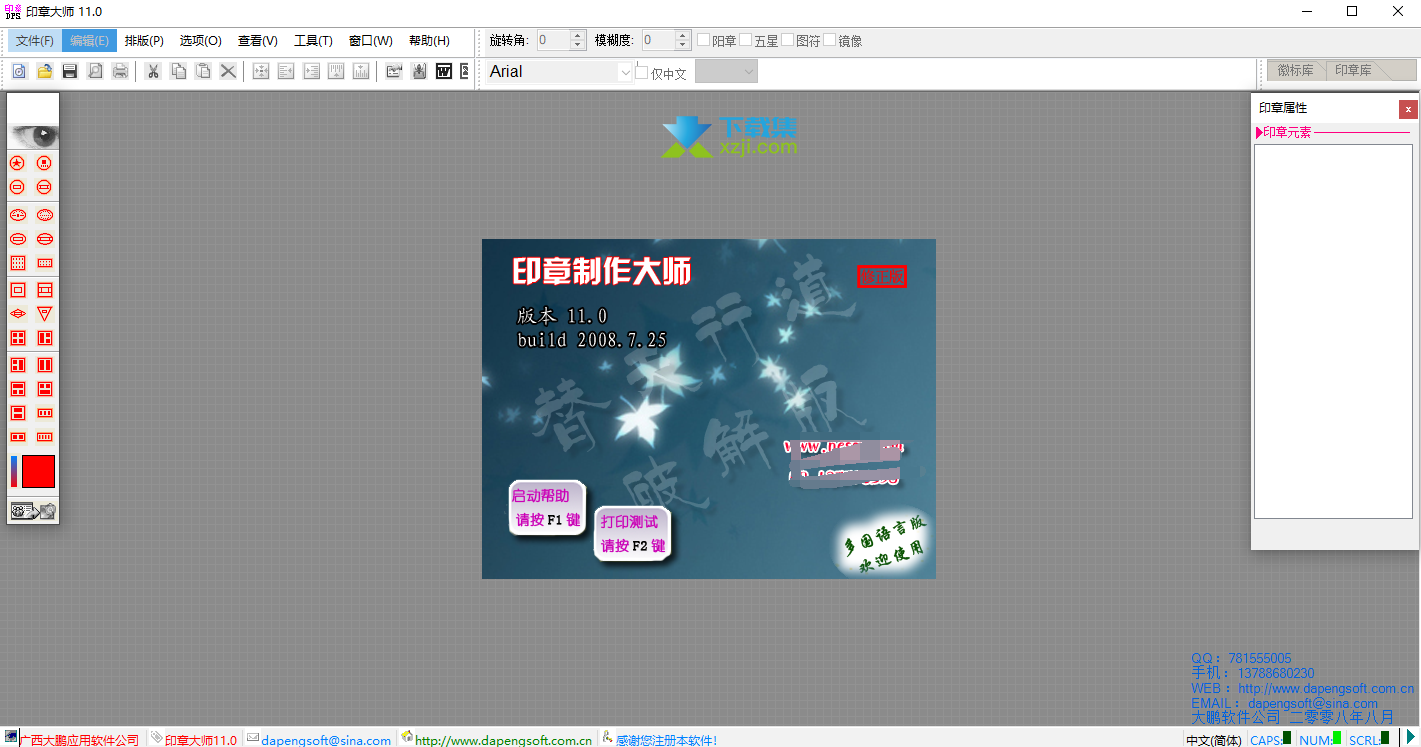Select the dotted wide rectangle seal template

45,263
